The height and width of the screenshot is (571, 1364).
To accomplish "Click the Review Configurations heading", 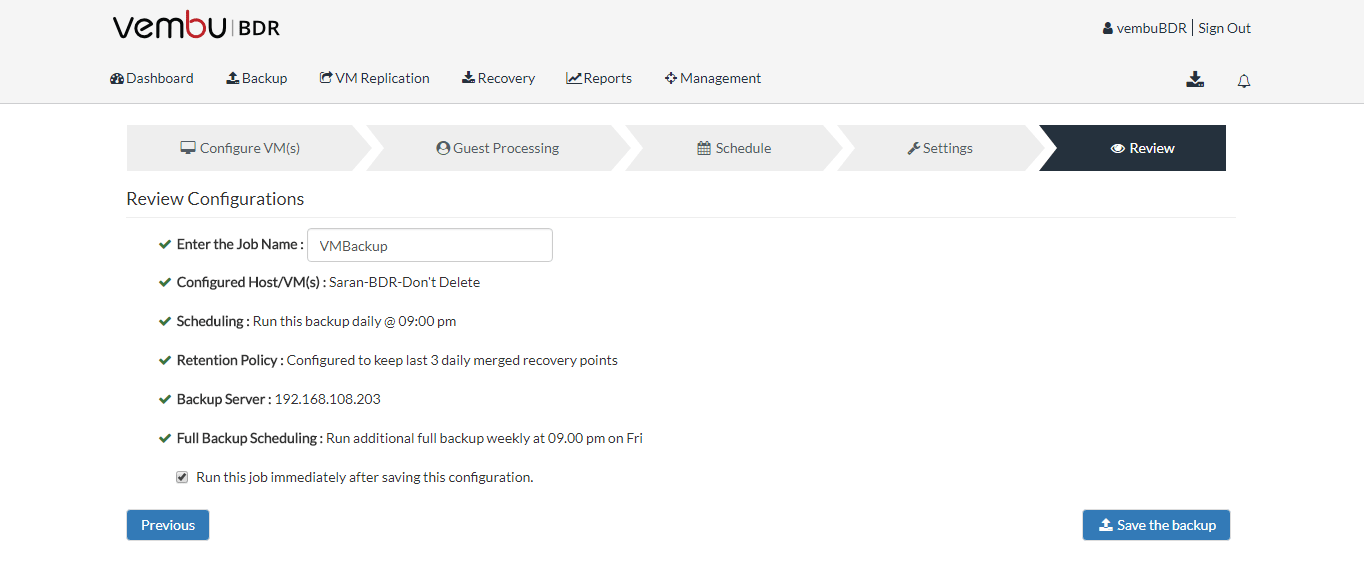I will pos(215,199).
